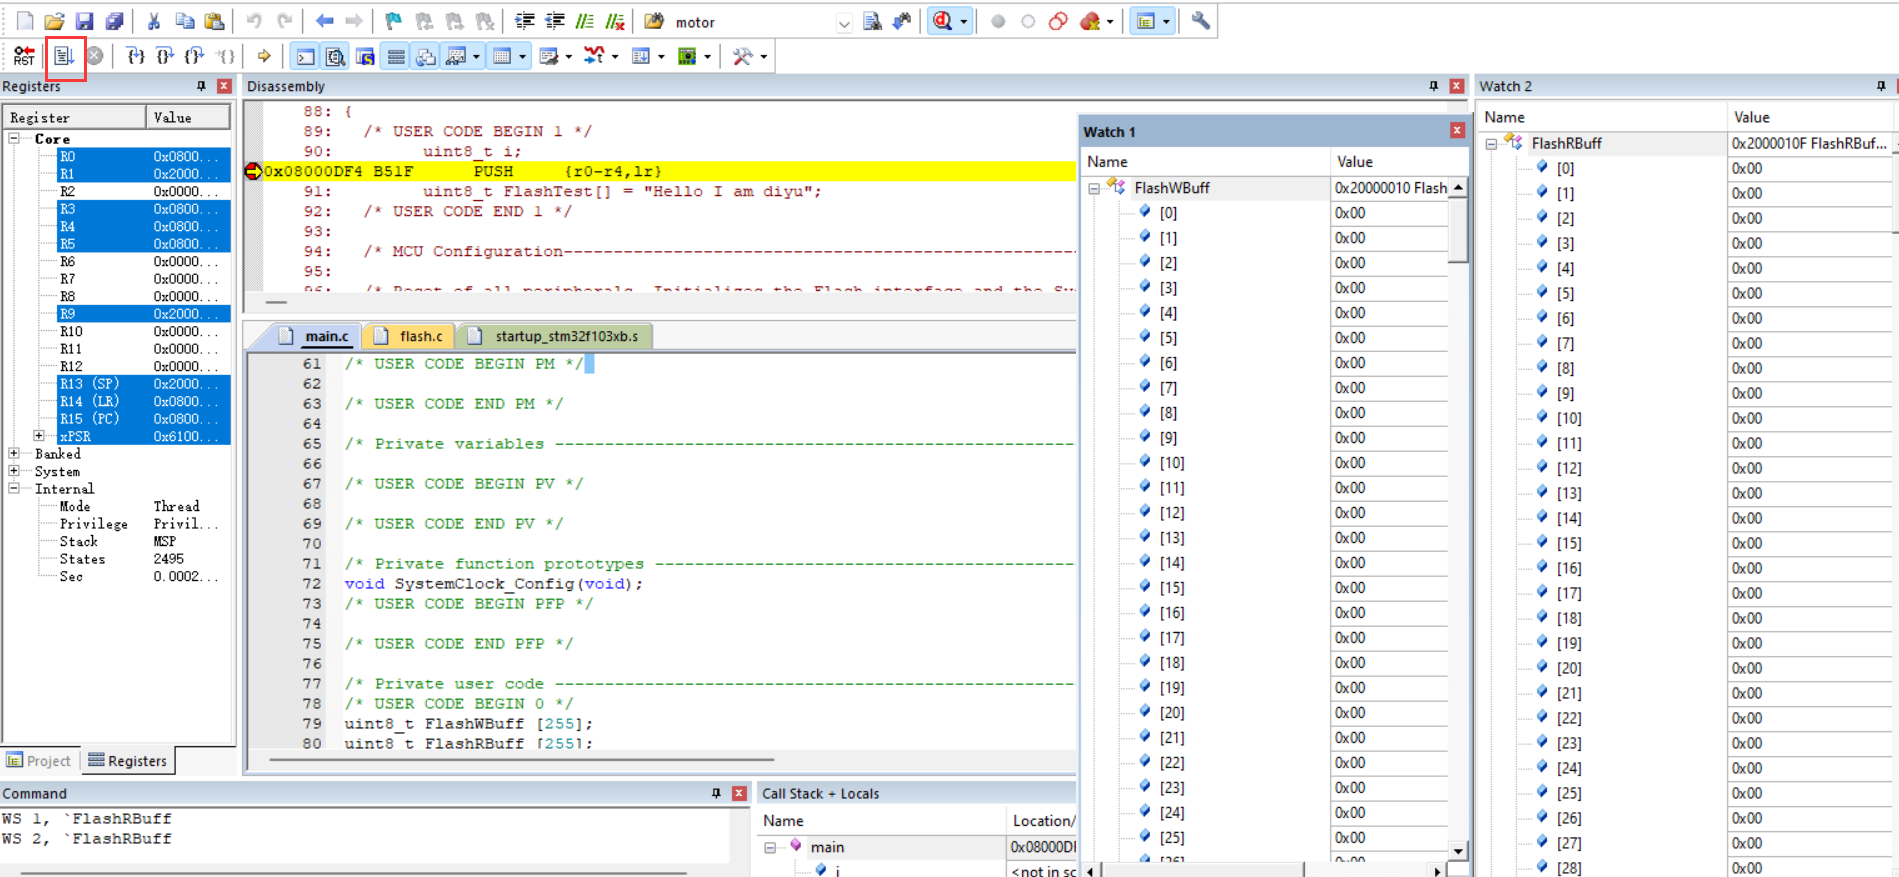The image size is (1899, 877).
Task: Expand the xPSR register node
Action: click(39, 436)
